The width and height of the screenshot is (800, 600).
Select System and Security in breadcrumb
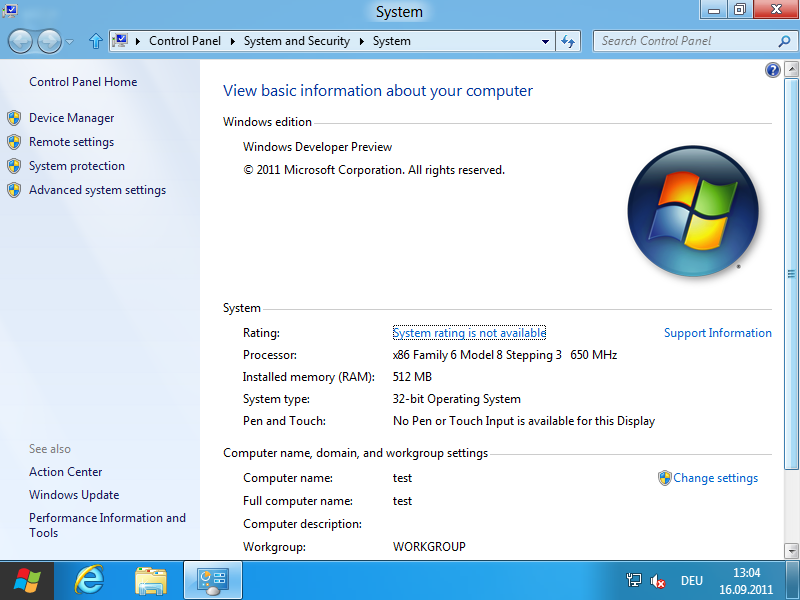pyautogui.click(x=297, y=42)
